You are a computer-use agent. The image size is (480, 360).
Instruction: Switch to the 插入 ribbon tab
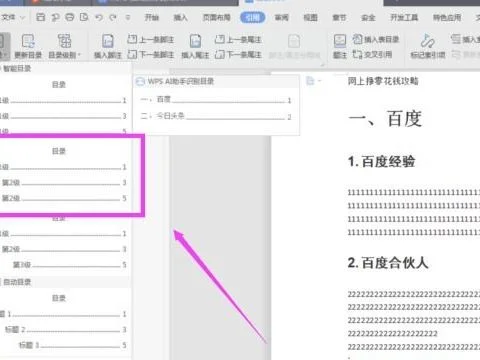(181, 17)
